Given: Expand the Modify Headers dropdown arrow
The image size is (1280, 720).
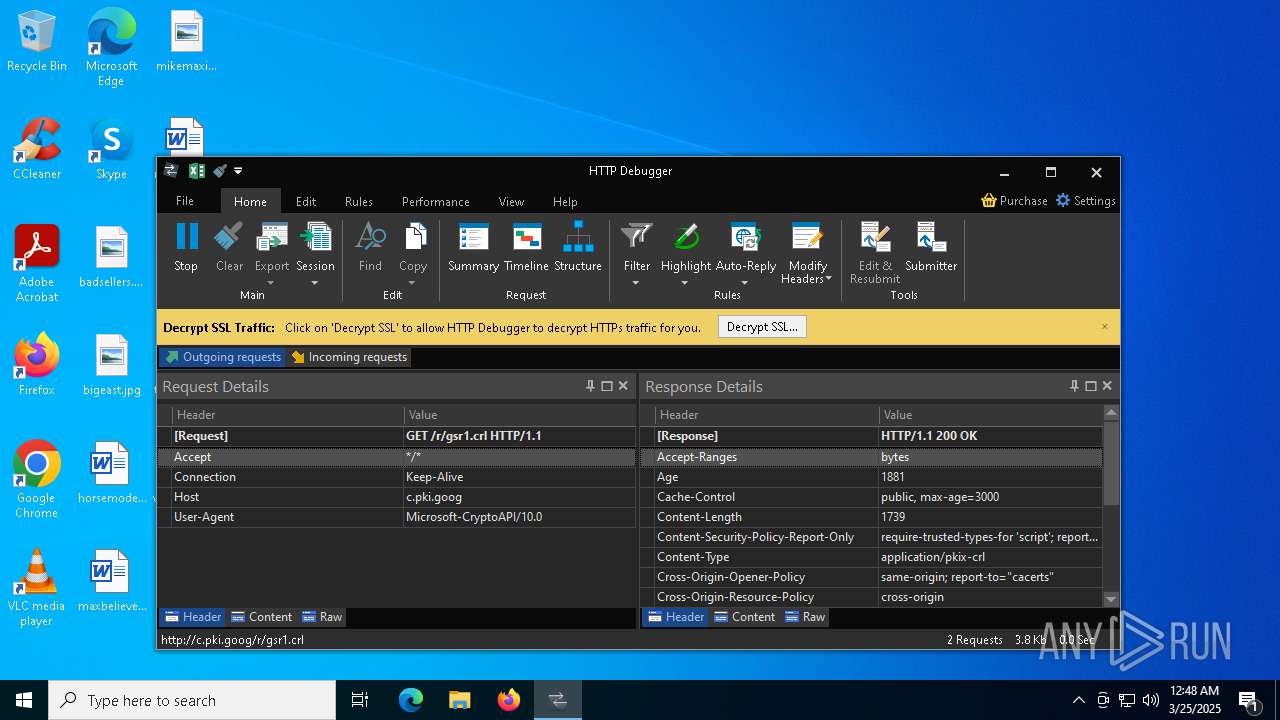Looking at the screenshot, I should click(829, 279).
